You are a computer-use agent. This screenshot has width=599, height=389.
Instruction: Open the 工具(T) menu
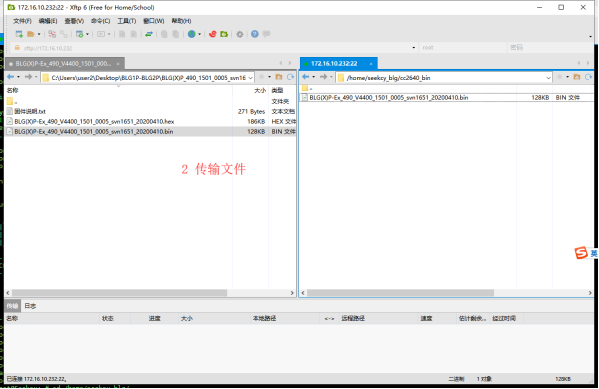126,21
